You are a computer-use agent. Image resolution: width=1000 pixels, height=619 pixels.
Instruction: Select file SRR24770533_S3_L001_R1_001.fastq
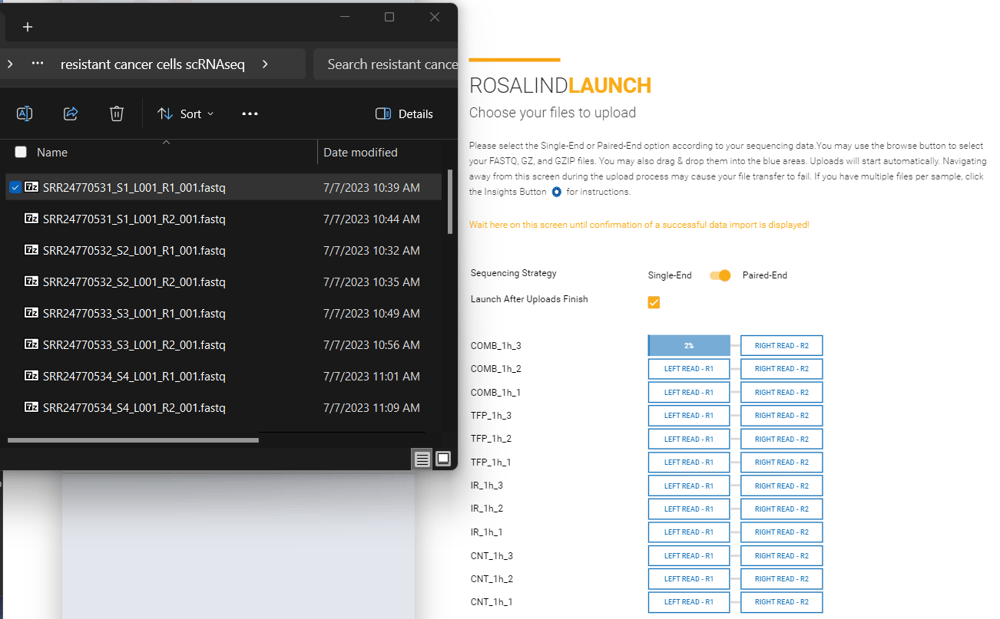pos(223,313)
